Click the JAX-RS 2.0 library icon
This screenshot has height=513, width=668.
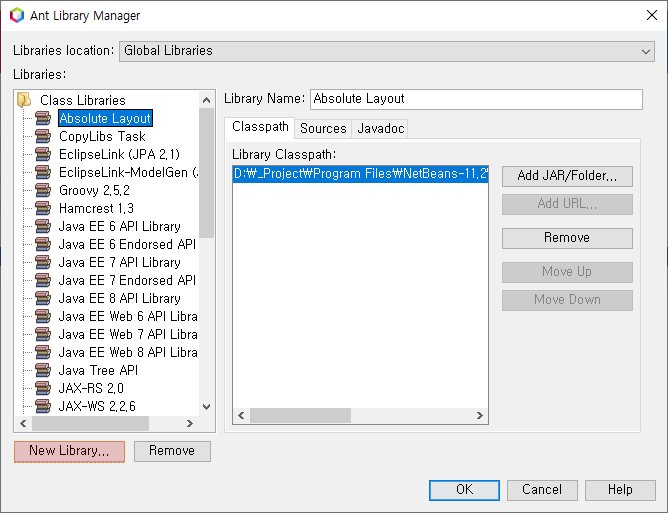pyautogui.click(x=43, y=388)
